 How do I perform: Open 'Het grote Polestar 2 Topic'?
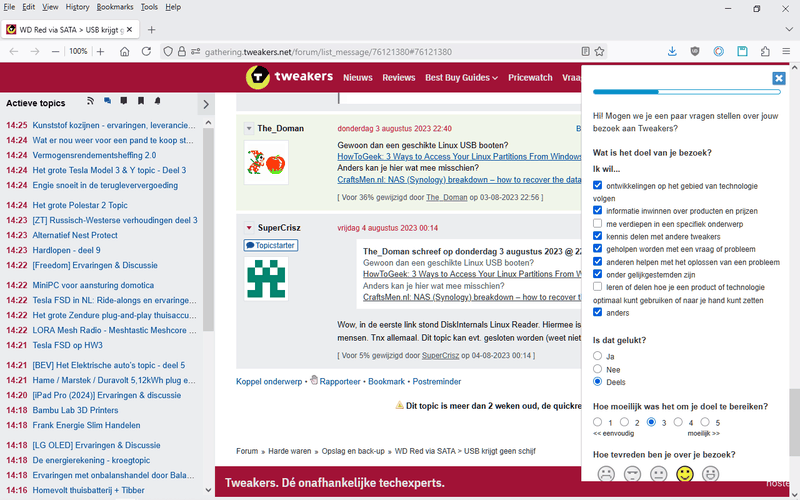coord(80,205)
